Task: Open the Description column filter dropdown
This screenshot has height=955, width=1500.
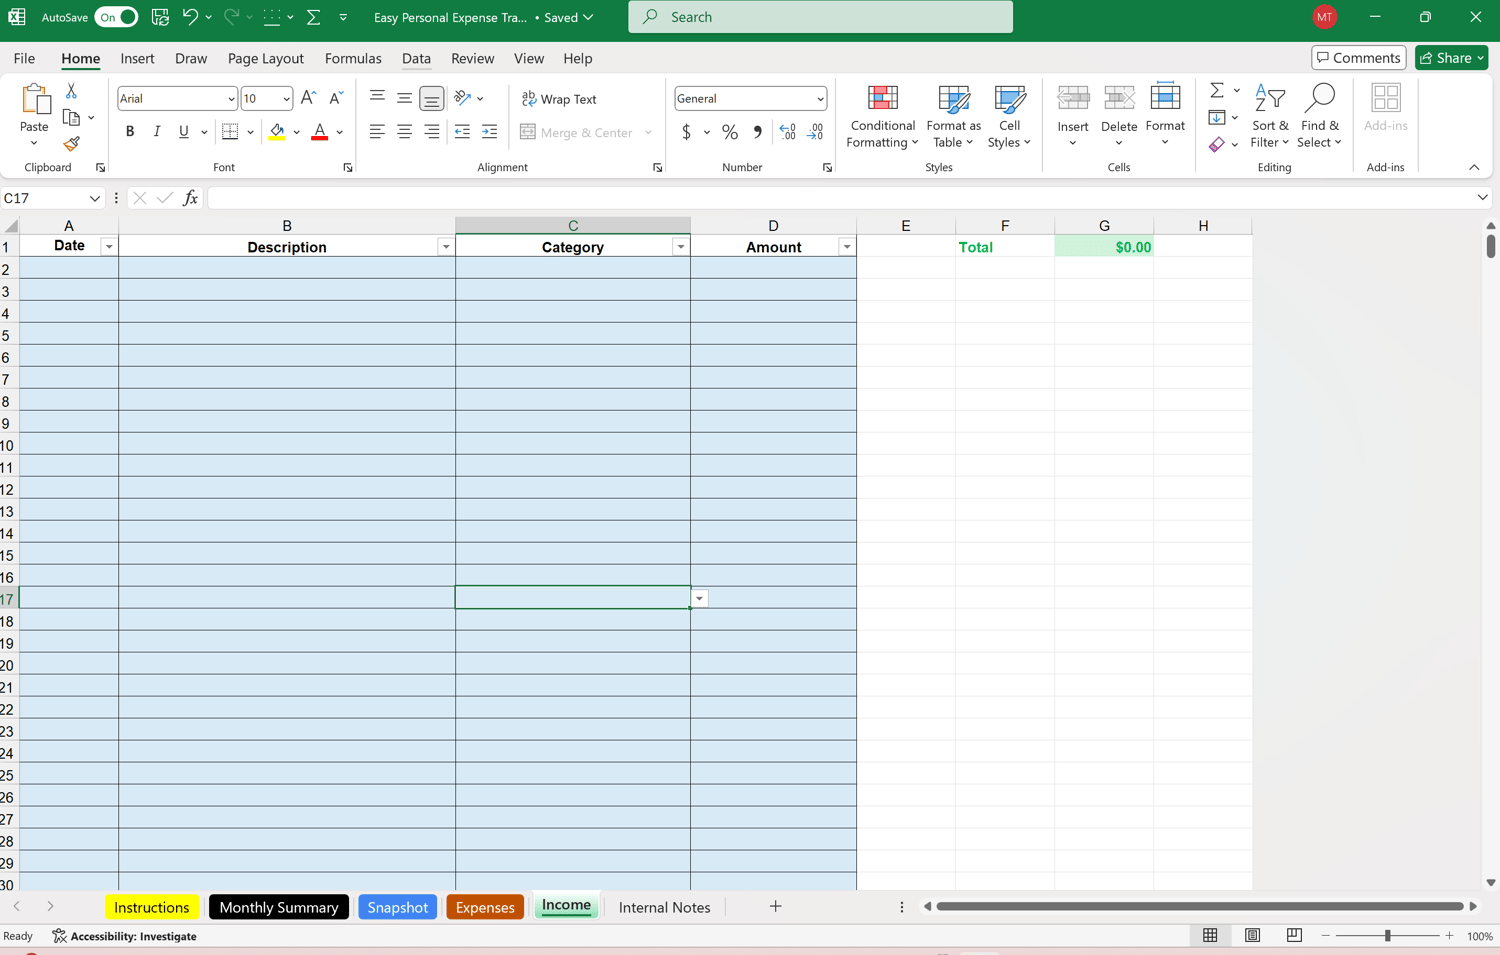Action: click(x=446, y=247)
